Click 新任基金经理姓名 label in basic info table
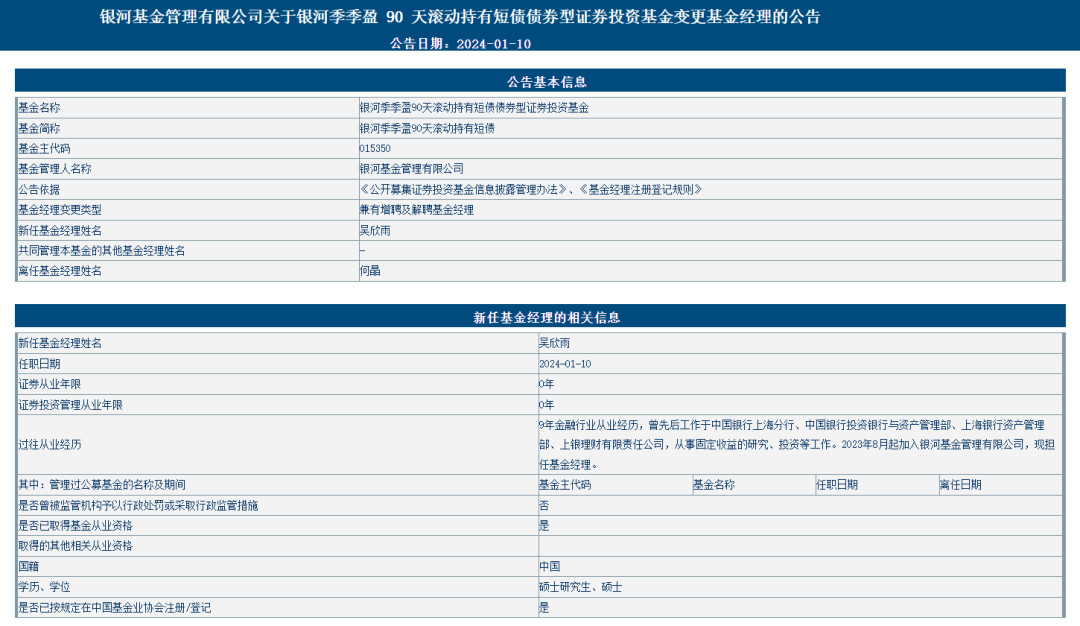Image resolution: width=1080 pixels, height=626 pixels. [x=60, y=231]
